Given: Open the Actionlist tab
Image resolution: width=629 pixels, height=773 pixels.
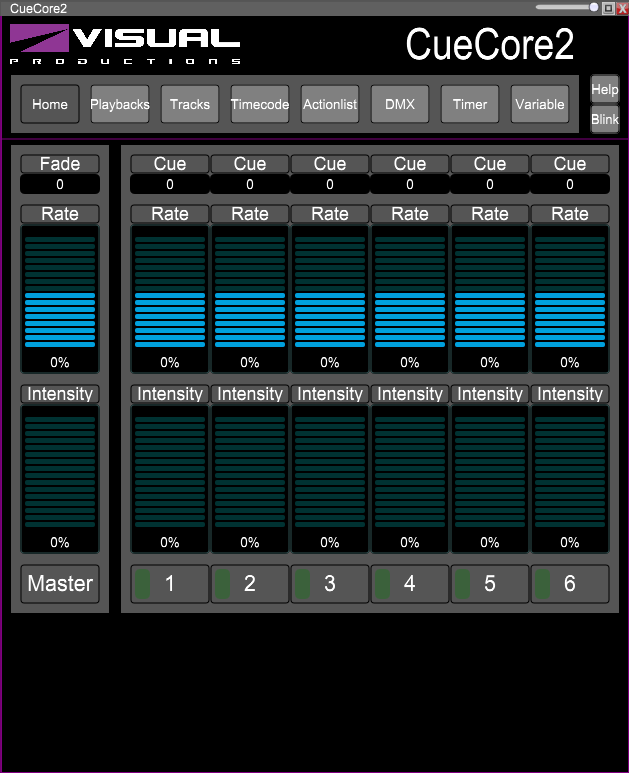Looking at the screenshot, I should pos(330,104).
